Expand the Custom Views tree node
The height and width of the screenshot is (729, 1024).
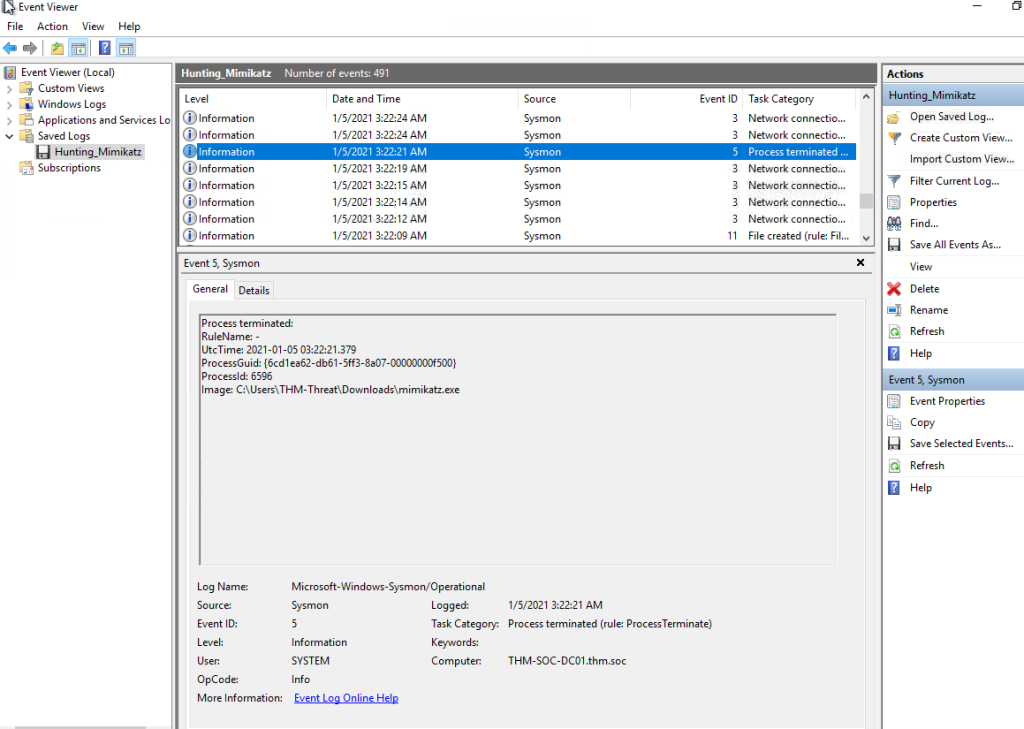tap(9, 89)
